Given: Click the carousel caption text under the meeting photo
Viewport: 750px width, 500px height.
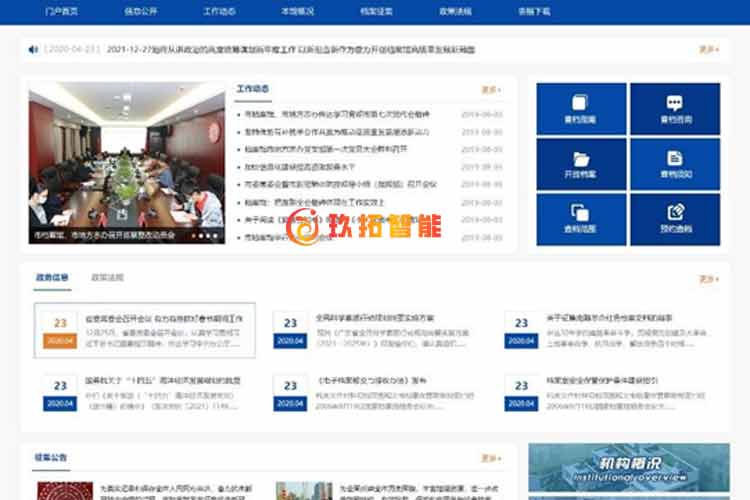Looking at the screenshot, I should click(104, 235).
